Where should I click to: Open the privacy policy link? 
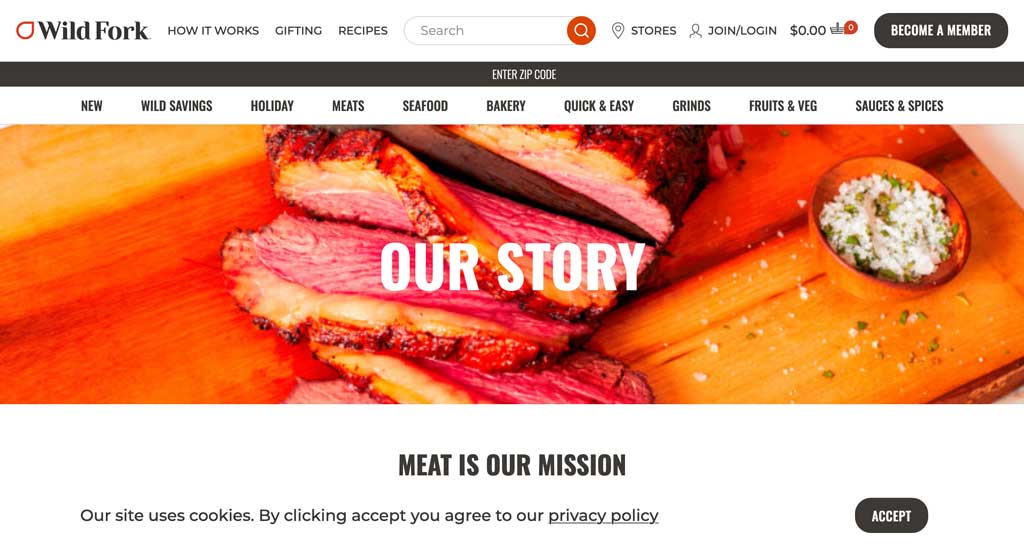pos(603,516)
